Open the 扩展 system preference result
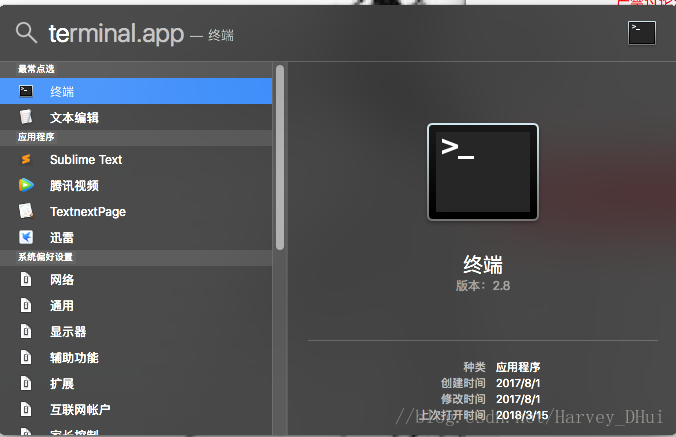 pyautogui.click(x=136, y=383)
